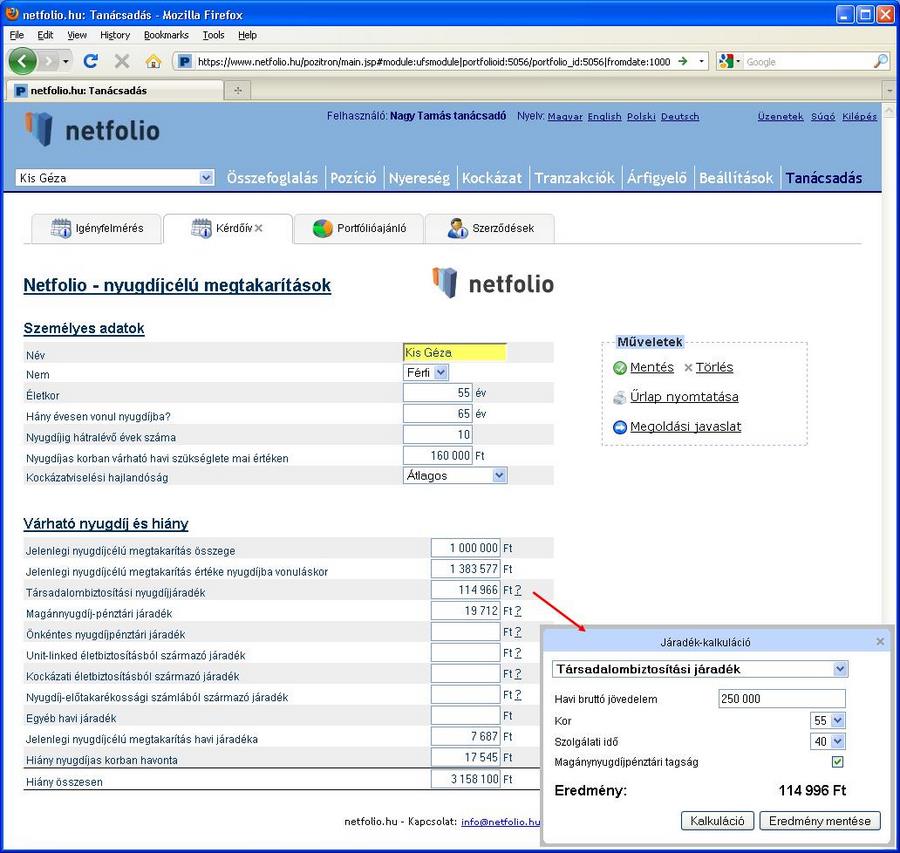Switch to the Igényfelmérés tab

(x=96, y=228)
